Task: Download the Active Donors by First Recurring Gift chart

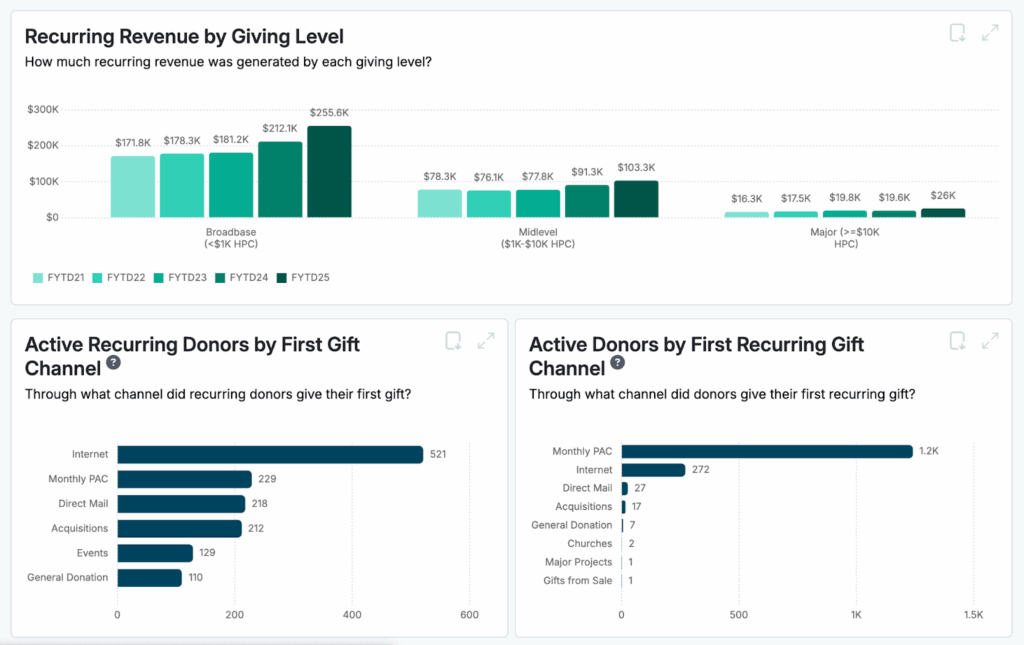Action: pos(958,341)
